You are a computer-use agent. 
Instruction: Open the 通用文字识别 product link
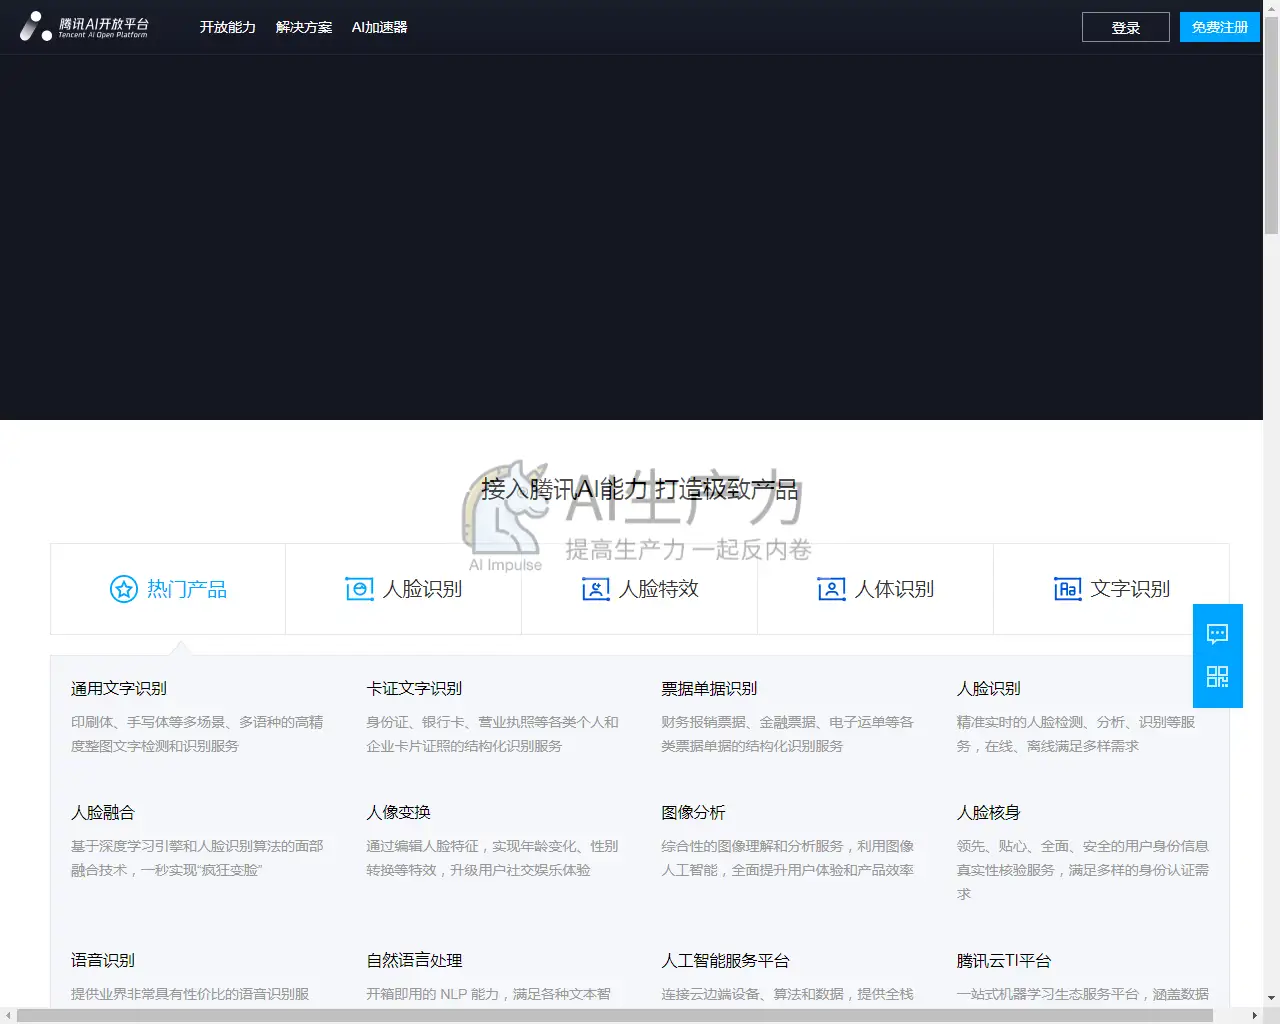[x=118, y=688]
